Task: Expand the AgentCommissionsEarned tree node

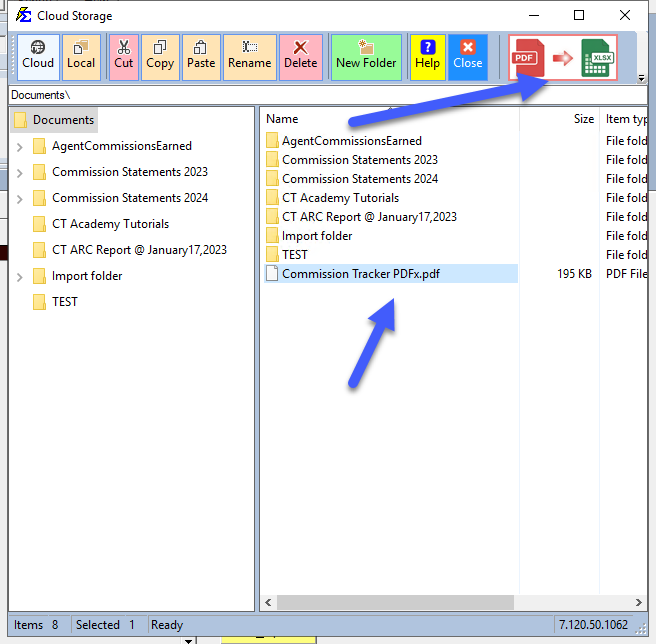Action: point(20,146)
